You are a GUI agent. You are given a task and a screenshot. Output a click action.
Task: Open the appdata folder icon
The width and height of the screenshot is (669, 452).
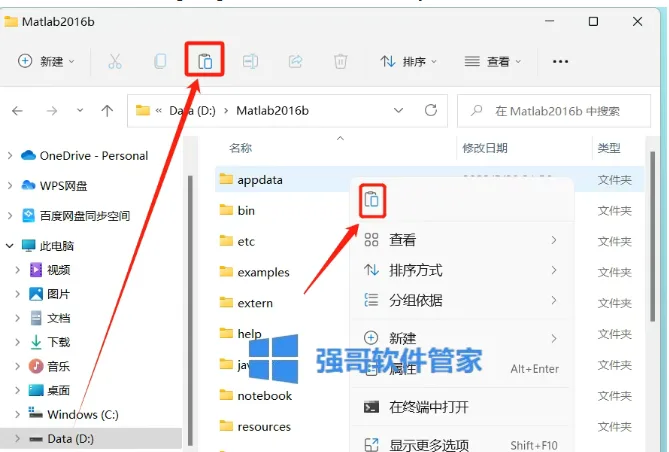pos(226,179)
